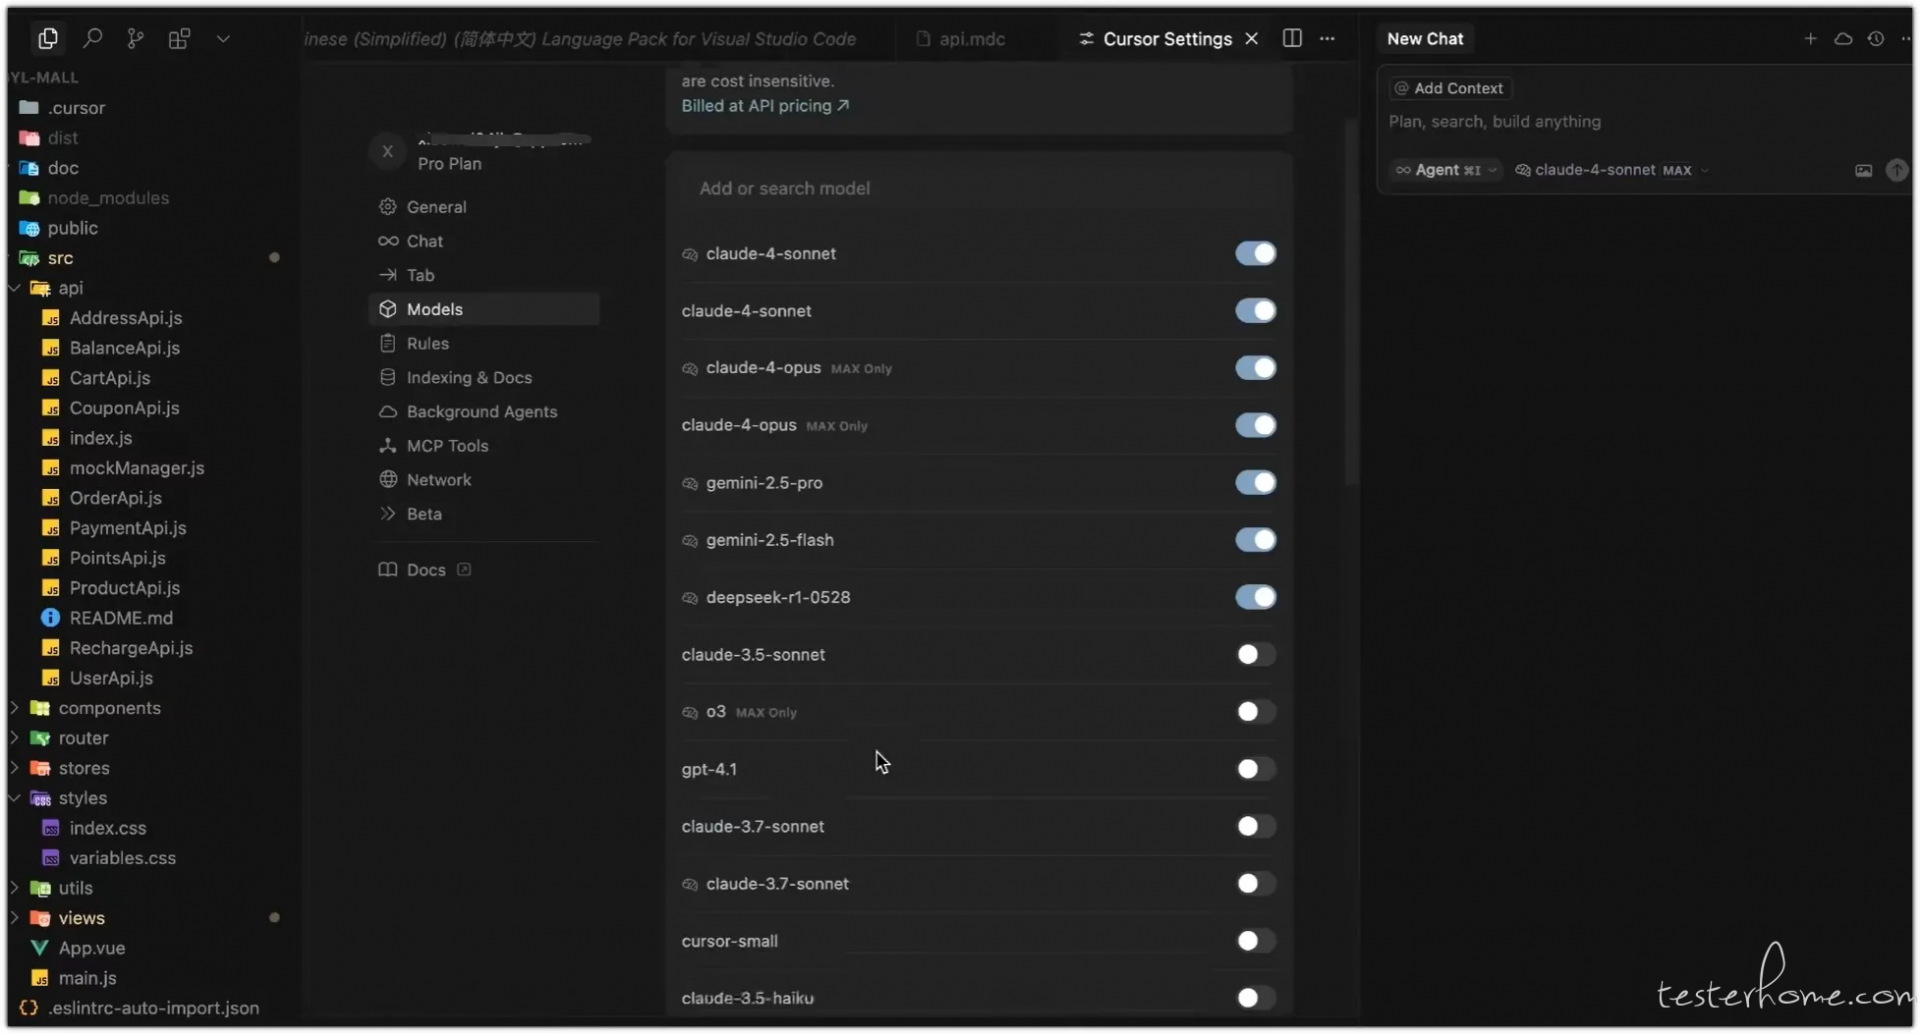This screenshot has width=1920, height=1034.
Task: Open the Search view icon
Action: pyautogui.click(x=93, y=38)
